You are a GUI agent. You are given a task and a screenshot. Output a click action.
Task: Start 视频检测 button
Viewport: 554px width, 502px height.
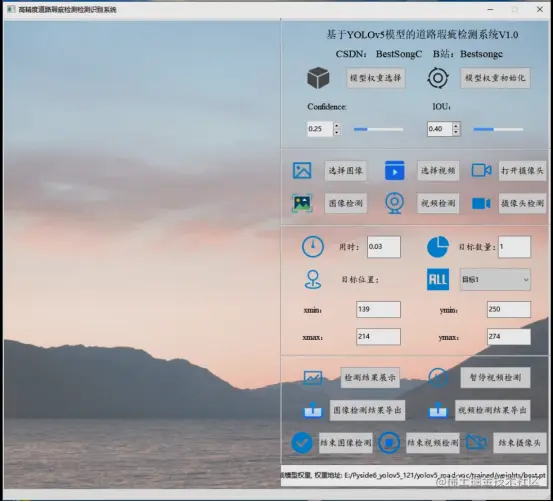[x=438, y=203]
